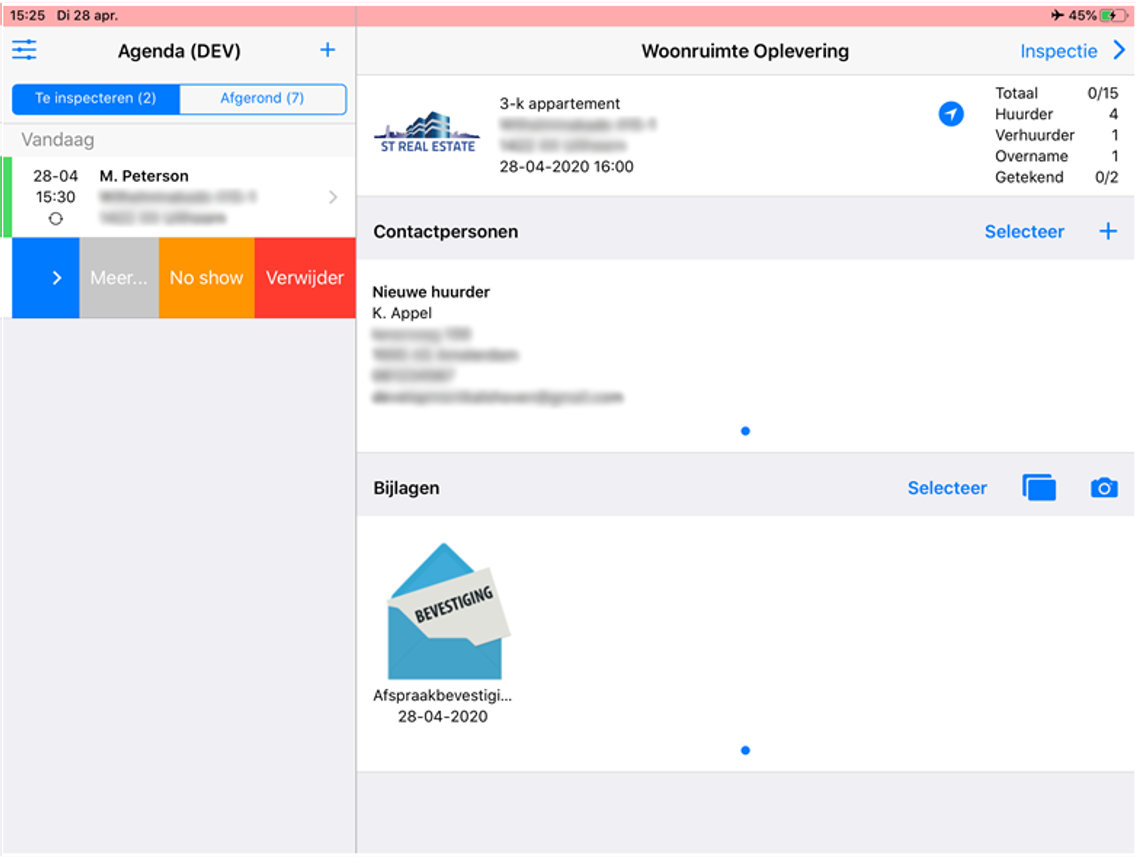The image size is (1139, 859).
Task: Tap page indicator dot under Bijlagen
Action: [745, 751]
